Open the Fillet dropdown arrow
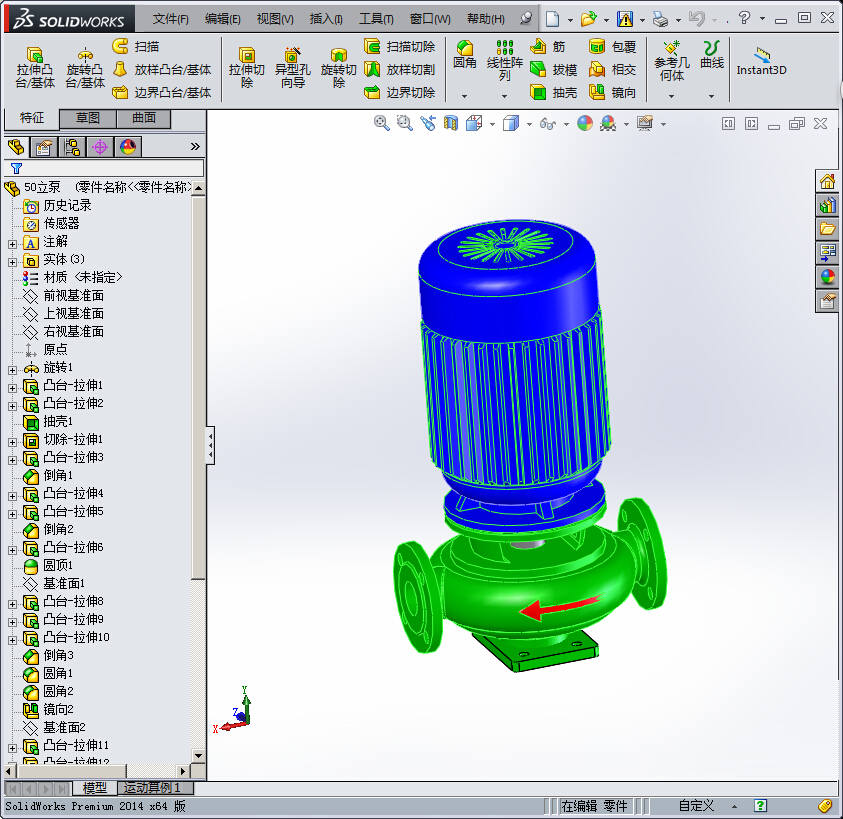843x819 pixels. click(x=465, y=96)
